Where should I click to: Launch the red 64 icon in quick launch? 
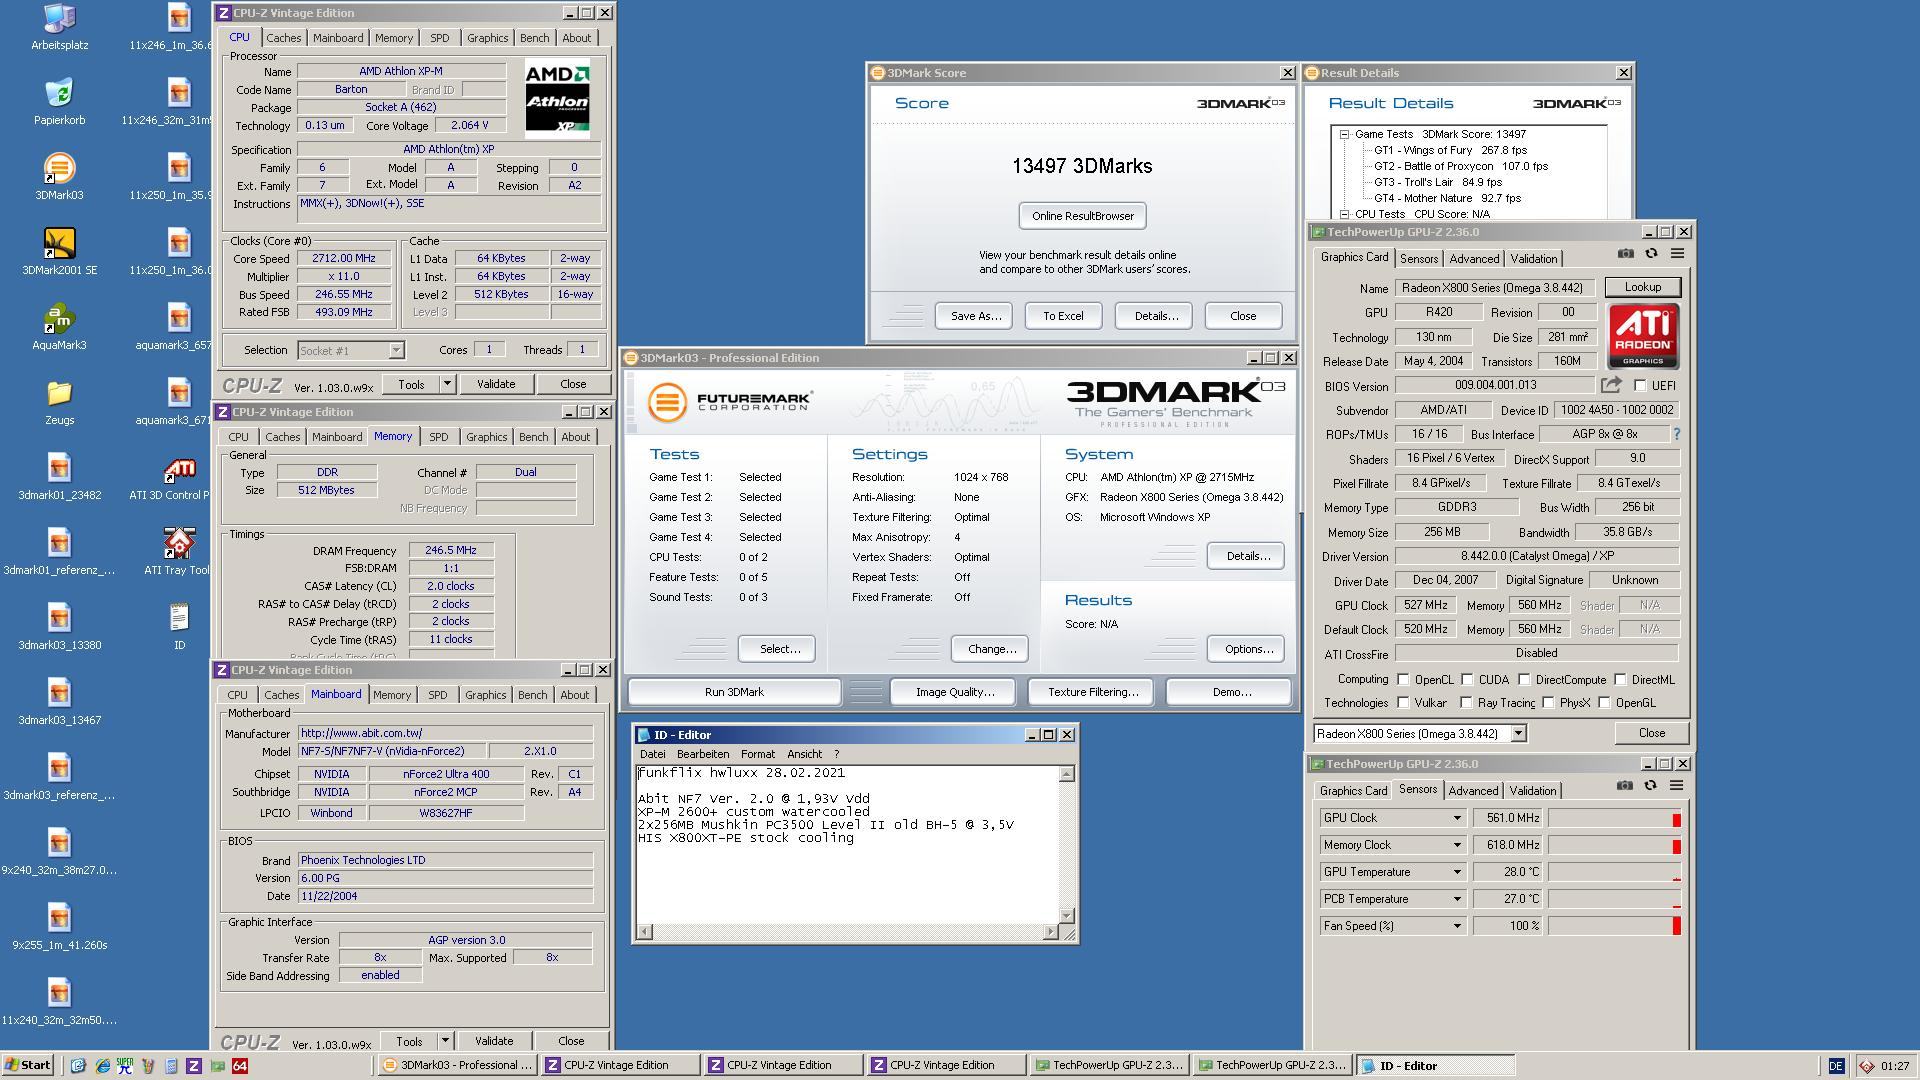(x=240, y=1066)
